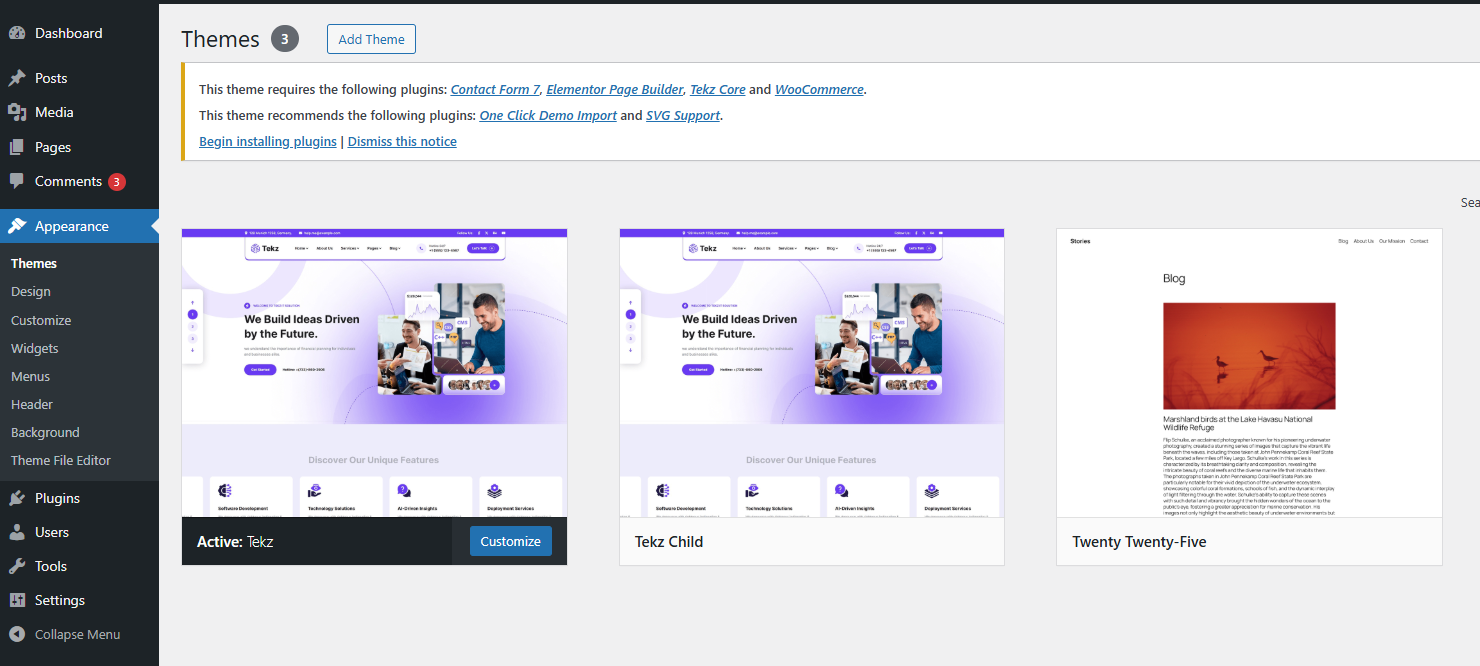Click the Tekz Child theme name

pyautogui.click(x=669, y=542)
